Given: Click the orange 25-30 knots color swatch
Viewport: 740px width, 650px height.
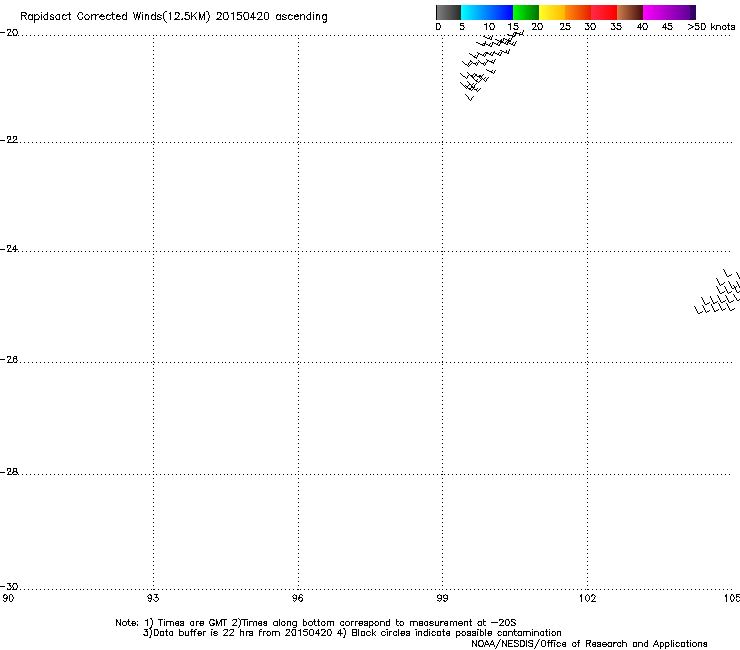Looking at the screenshot, I should tap(578, 12).
